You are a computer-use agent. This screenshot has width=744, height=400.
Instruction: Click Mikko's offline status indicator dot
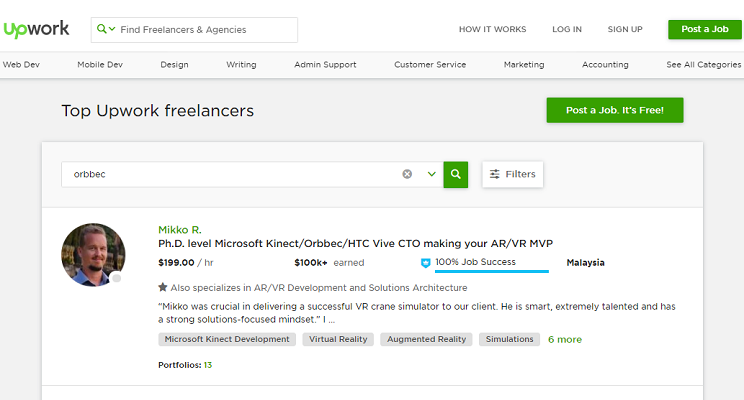(116, 278)
